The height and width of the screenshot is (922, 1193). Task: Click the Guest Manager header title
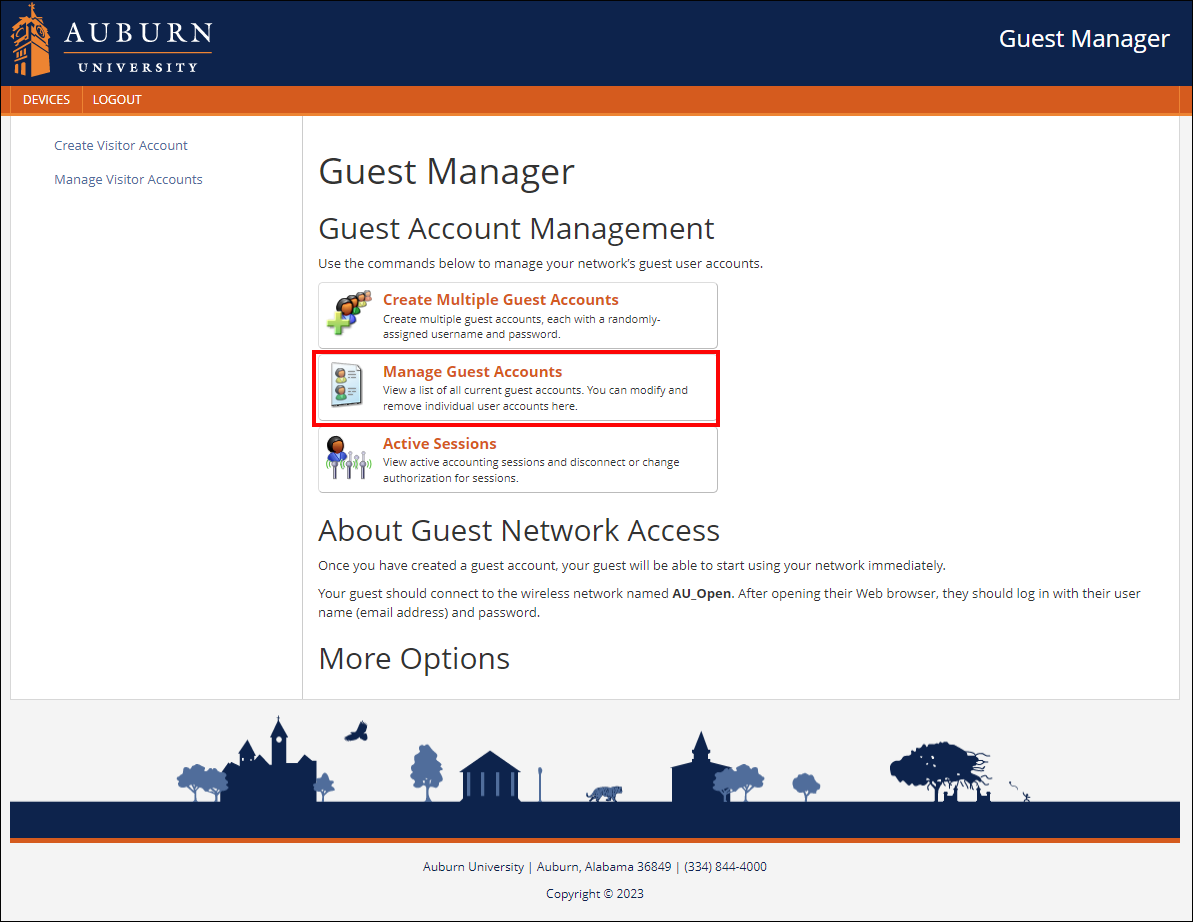1083,39
